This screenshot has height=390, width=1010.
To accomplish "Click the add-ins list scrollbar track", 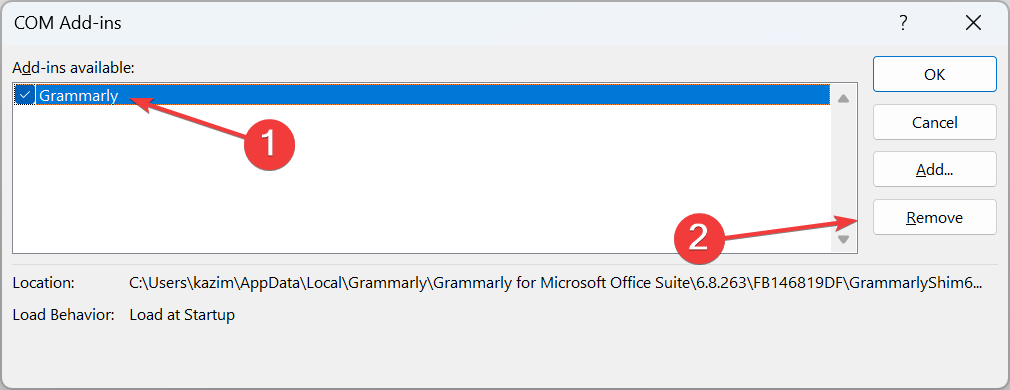I will 843,169.
